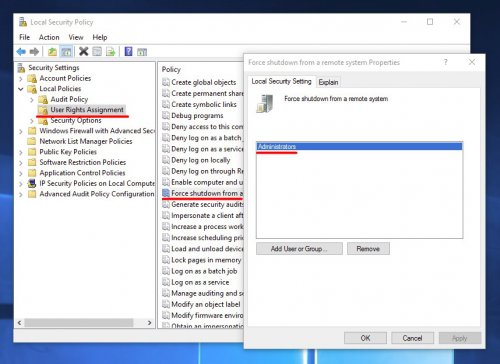Open the Action menu

[x=49, y=37]
